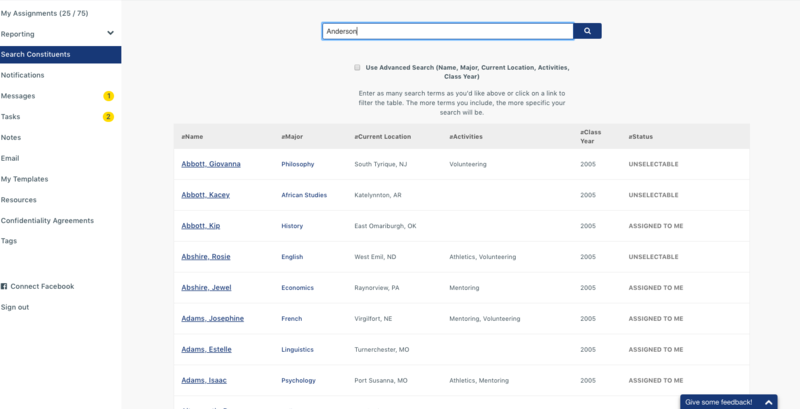Expand the Reporting sidebar menu

tap(110, 33)
